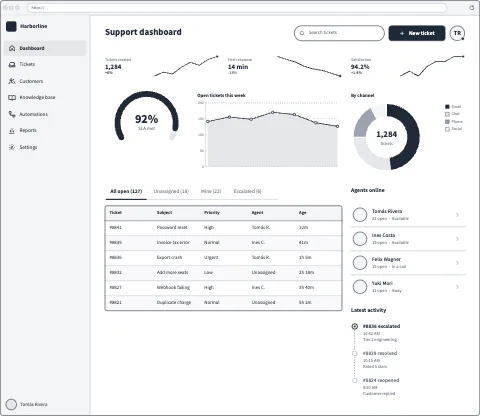Click the Harborline logo square
480x416 pixels.
pyautogui.click(x=11, y=26)
